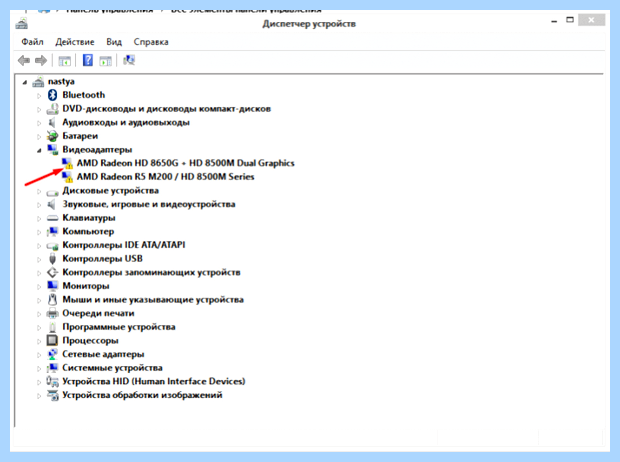620x462 pixels.
Task: Click the Клавиатуры keyboard icon
Action: [52, 218]
